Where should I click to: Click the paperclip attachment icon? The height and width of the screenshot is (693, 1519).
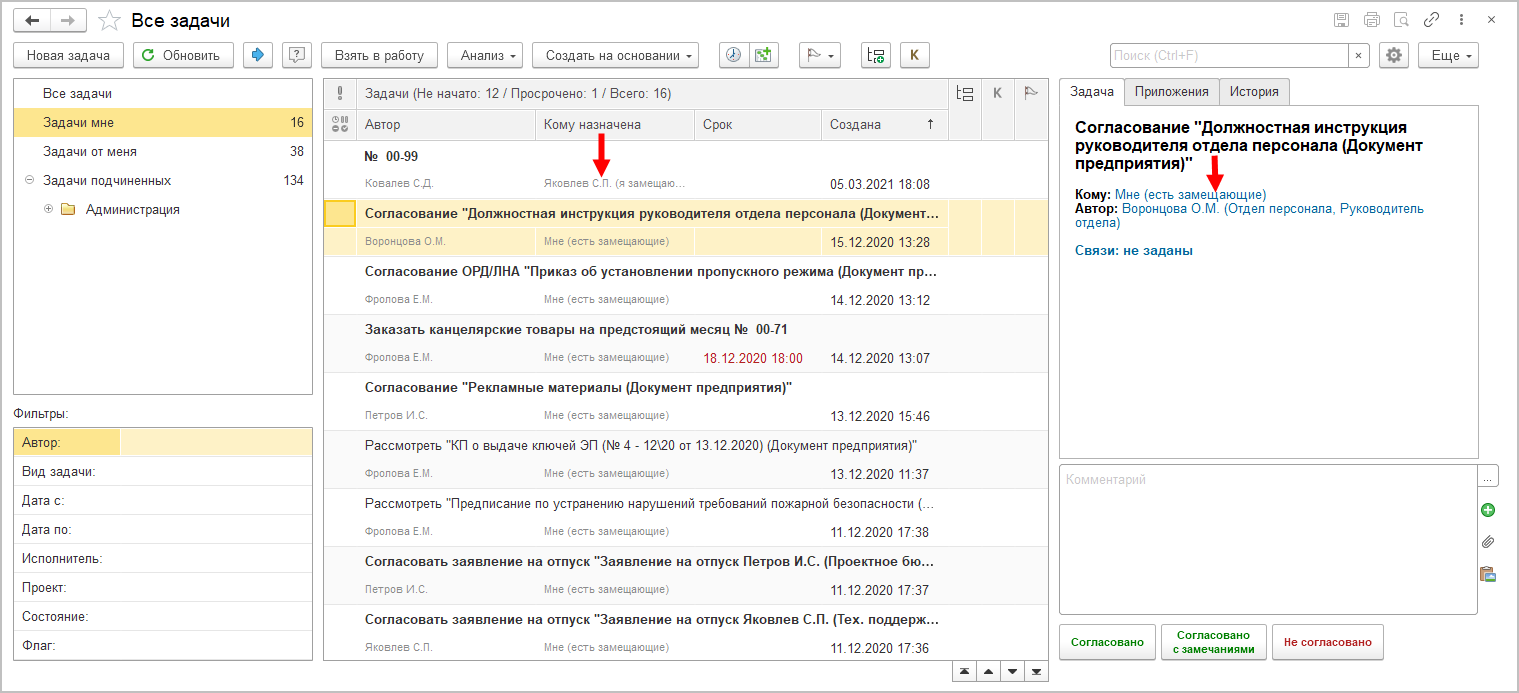[x=1488, y=542]
